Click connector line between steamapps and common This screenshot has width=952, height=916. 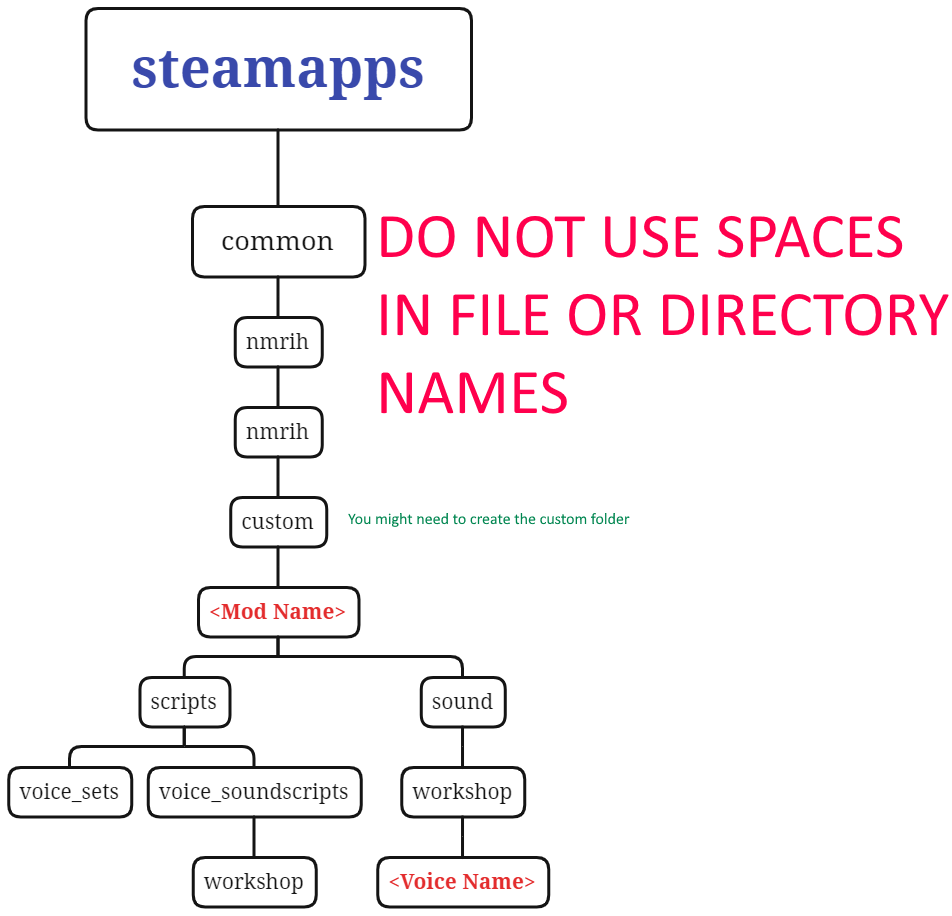278,168
